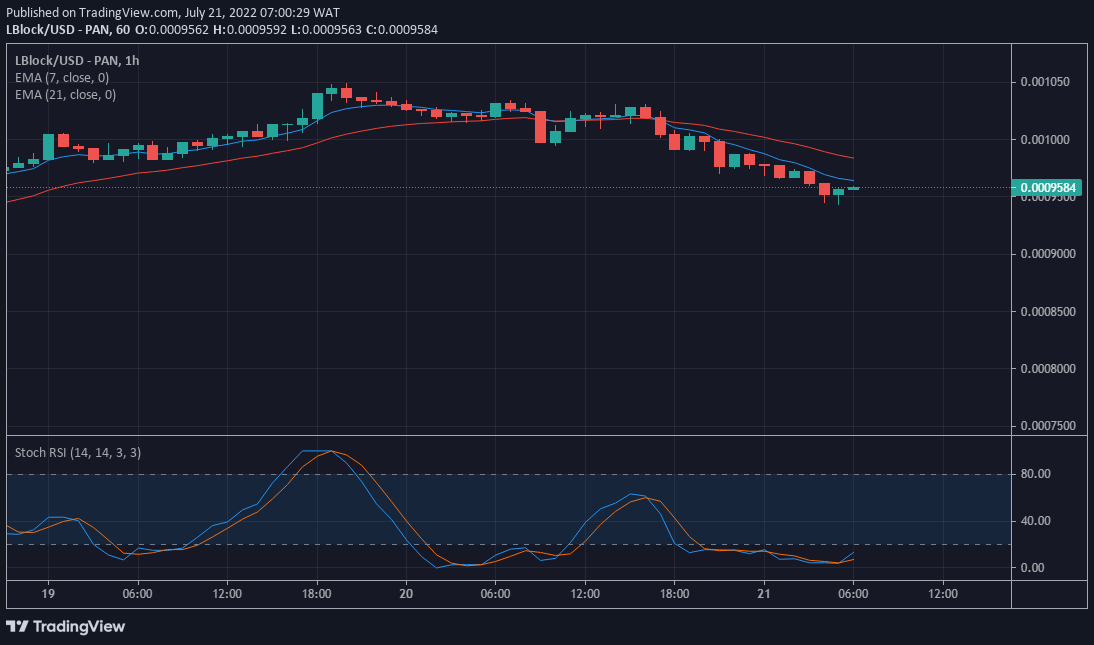Screen dimensions: 1094x645
Task: Click the 0.0008500 price axis label
Action: point(1047,311)
